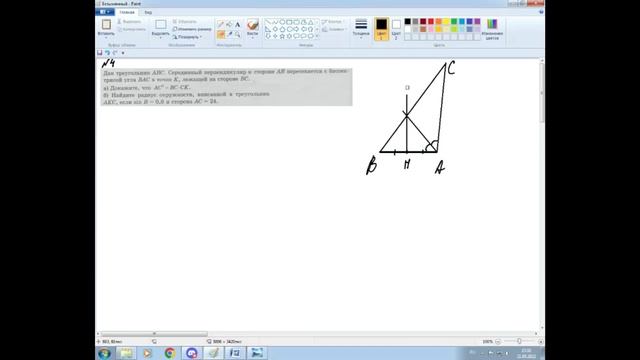
Task: Choose the orange color swatch
Action: tap(438, 22)
